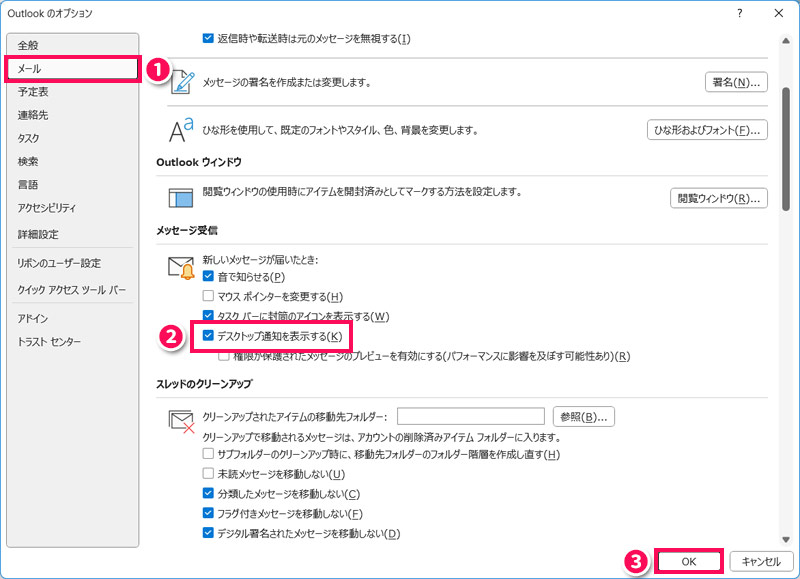
Task: Click the scrollbar down arrow
Action: (x=786, y=540)
